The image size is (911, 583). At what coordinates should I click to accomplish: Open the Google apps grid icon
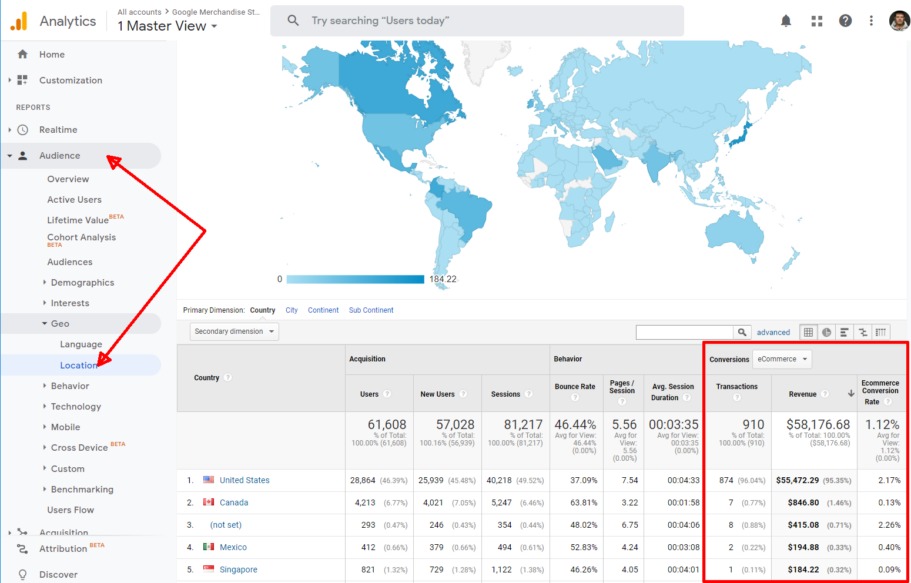click(x=817, y=21)
